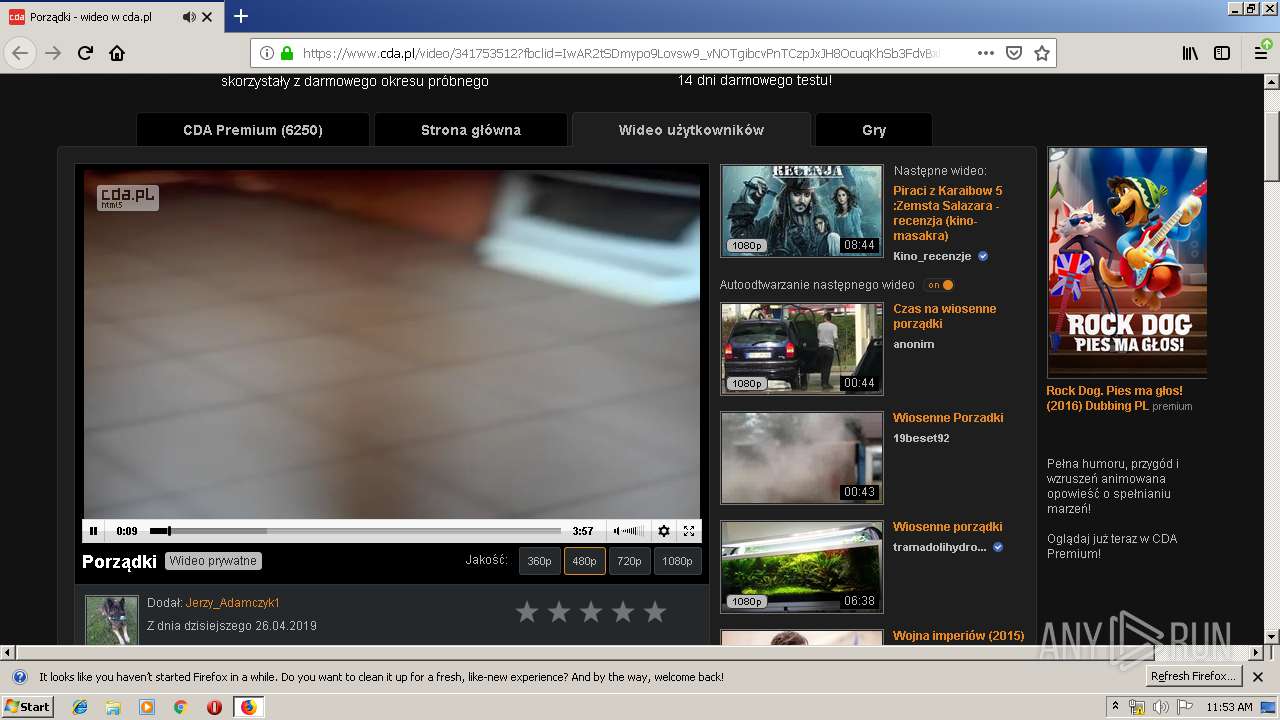Go to Firefox home page
The image size is (1280, 720).
pos(117,53)
